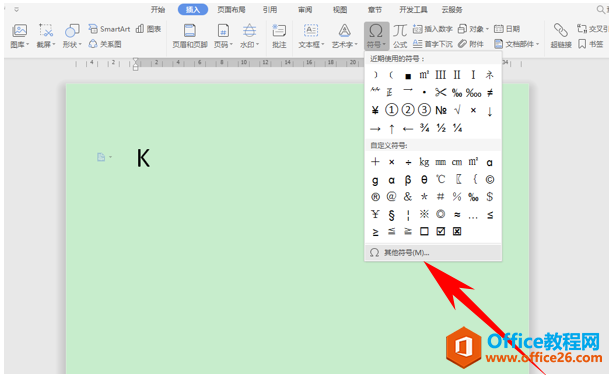
Task: Insert the cm unit symbol
Action: click(457, 161)
